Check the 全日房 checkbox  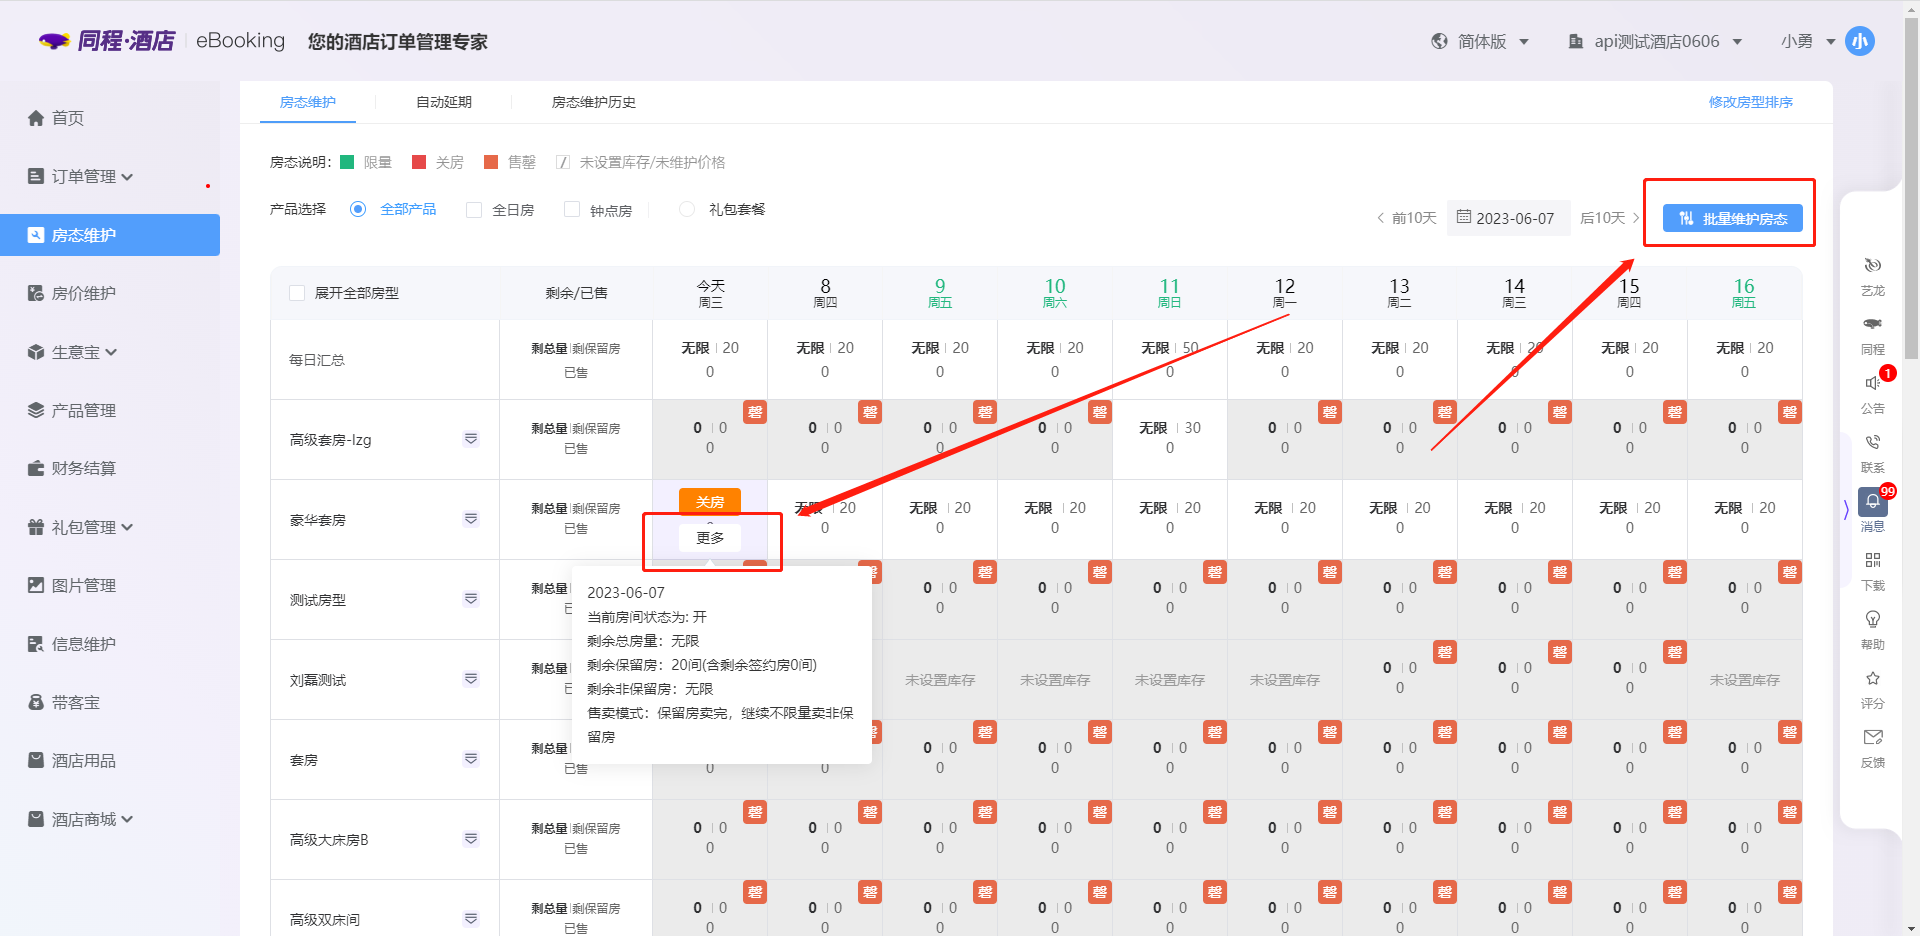point(474,210)
